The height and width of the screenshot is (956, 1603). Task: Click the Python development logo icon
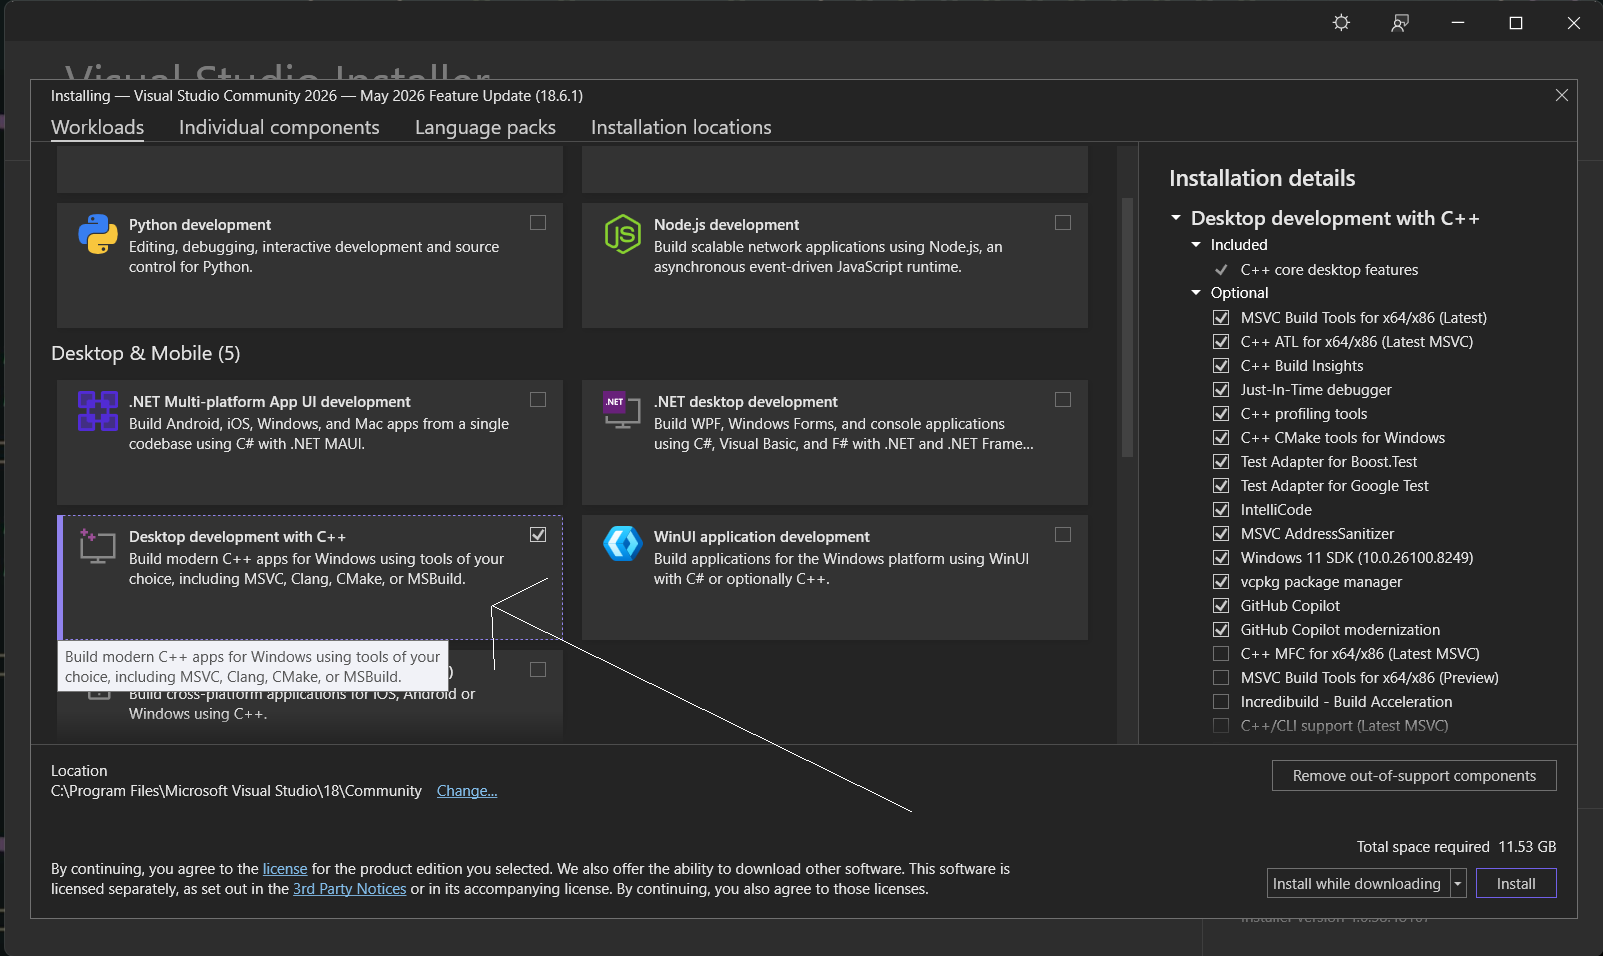point(98,234)
